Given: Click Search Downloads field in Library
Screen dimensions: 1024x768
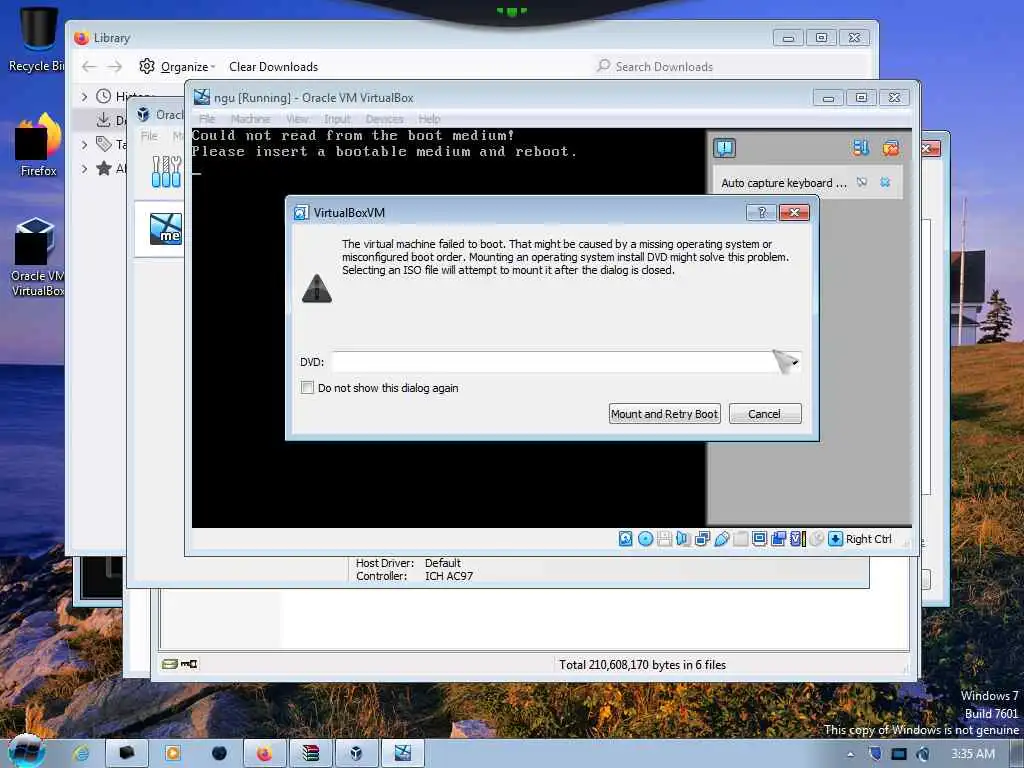Looking at the screenshot, I should click(731, 66).
